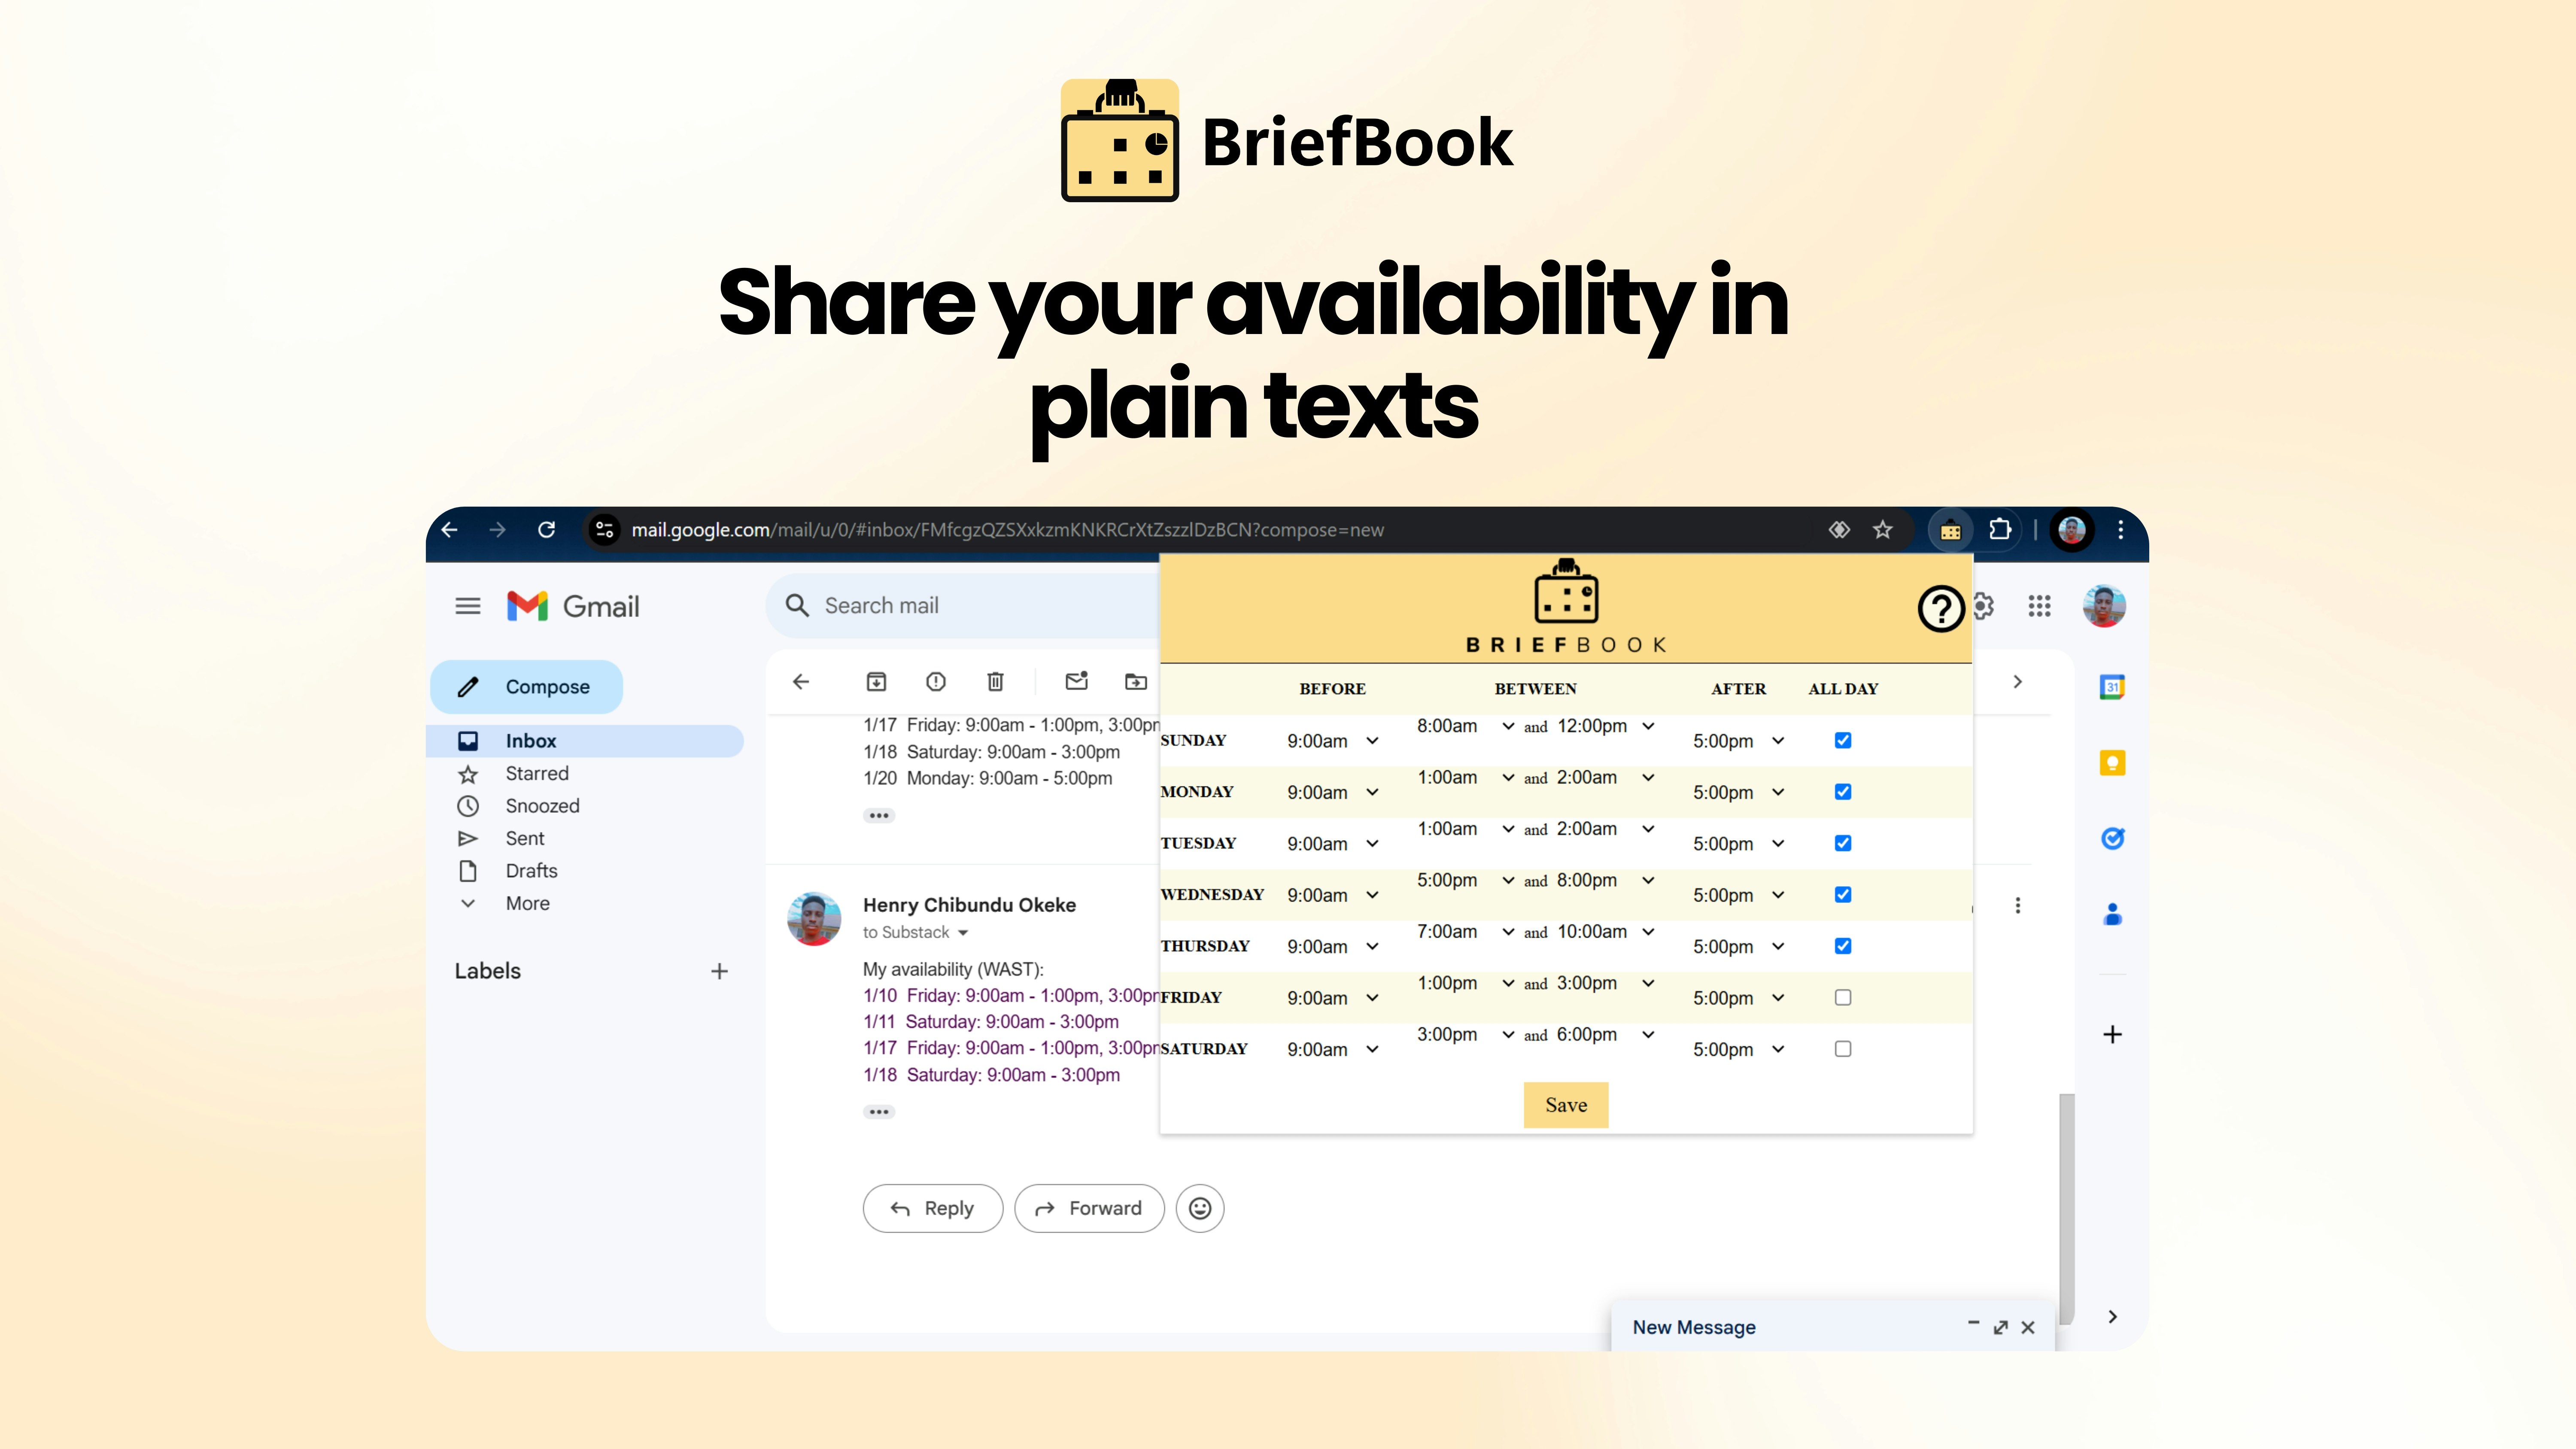Open the Inbox folder

pos(586,741)
